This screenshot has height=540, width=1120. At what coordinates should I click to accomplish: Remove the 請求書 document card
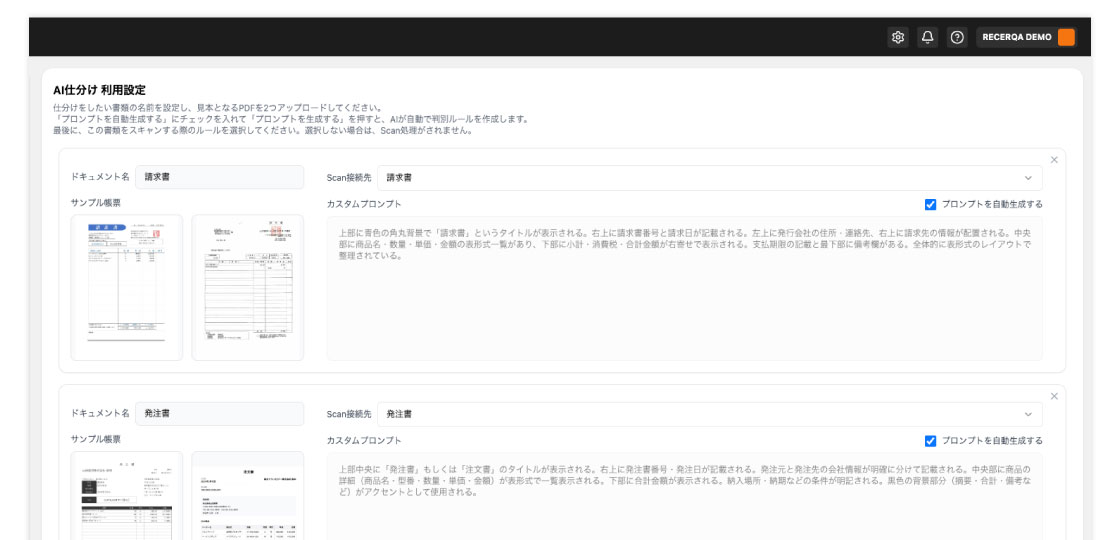pos(1054,159)
